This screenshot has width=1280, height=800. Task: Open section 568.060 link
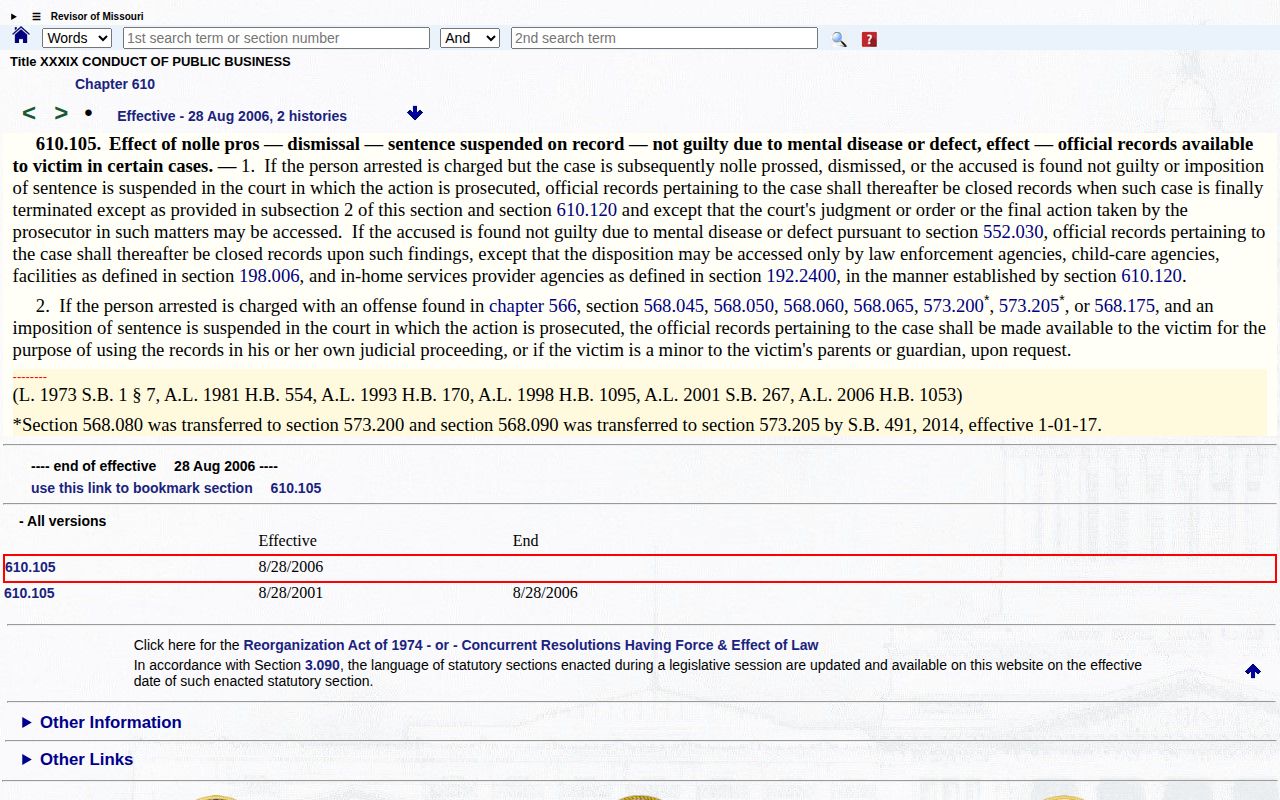coord(814,306)
